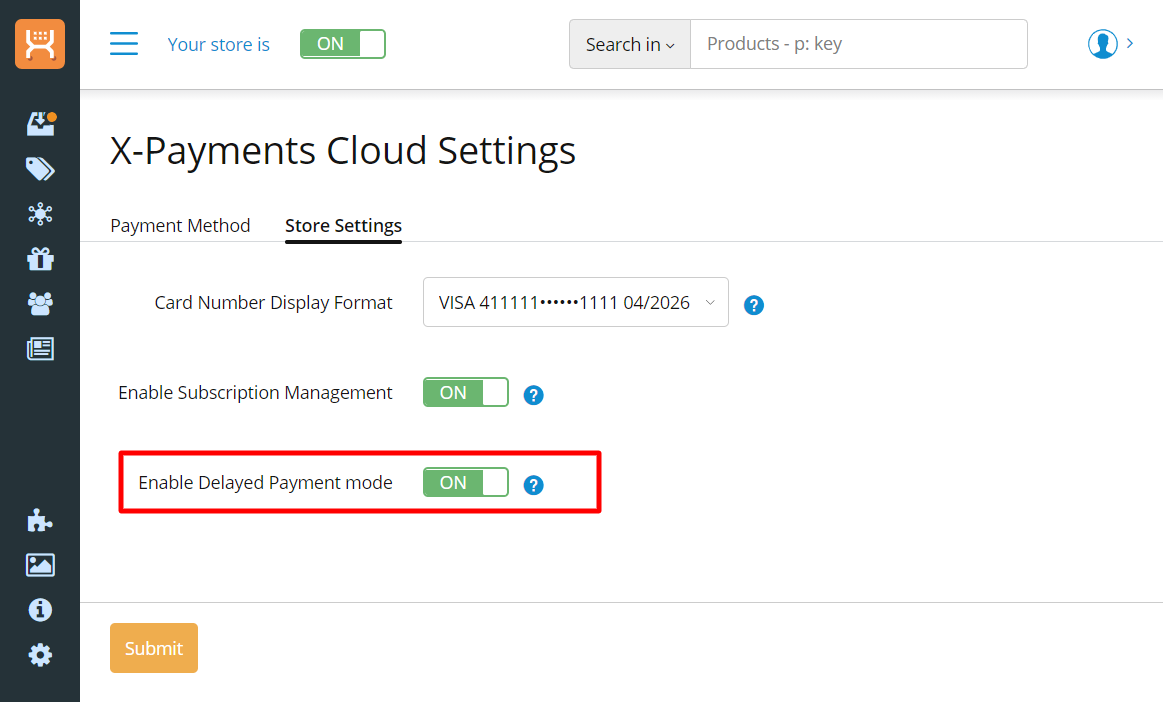
Task: Open the System info sidebar icon
Action: coord(40,610)
